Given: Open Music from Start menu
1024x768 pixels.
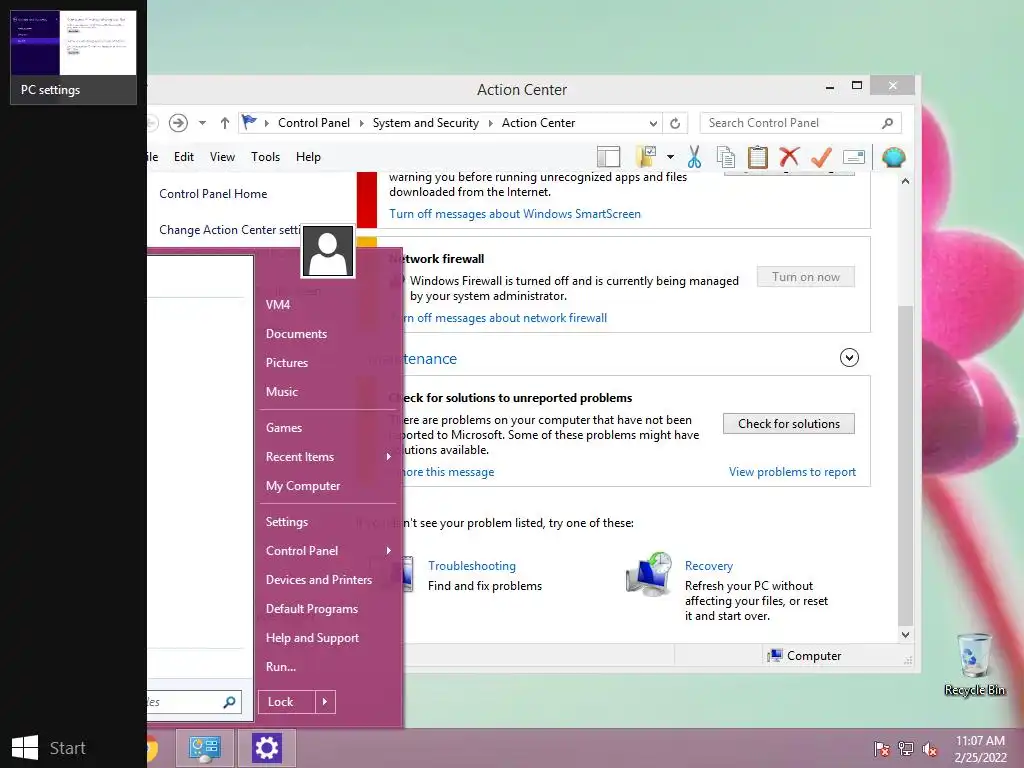Looking at the screenshot, I should (281, 392).
